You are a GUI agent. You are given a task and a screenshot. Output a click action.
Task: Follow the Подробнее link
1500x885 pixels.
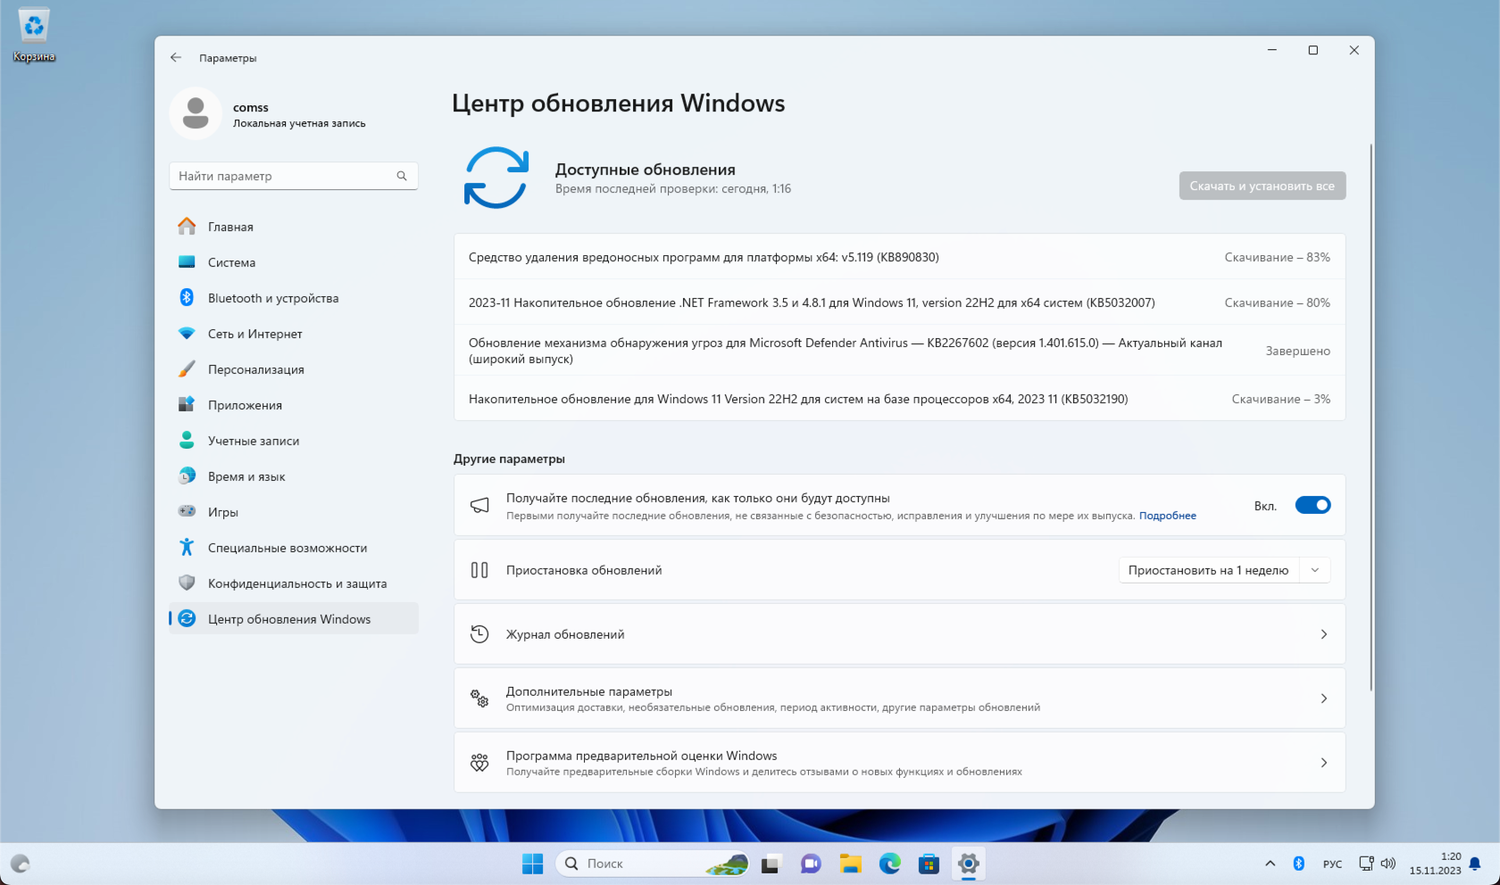point(1167,516)
